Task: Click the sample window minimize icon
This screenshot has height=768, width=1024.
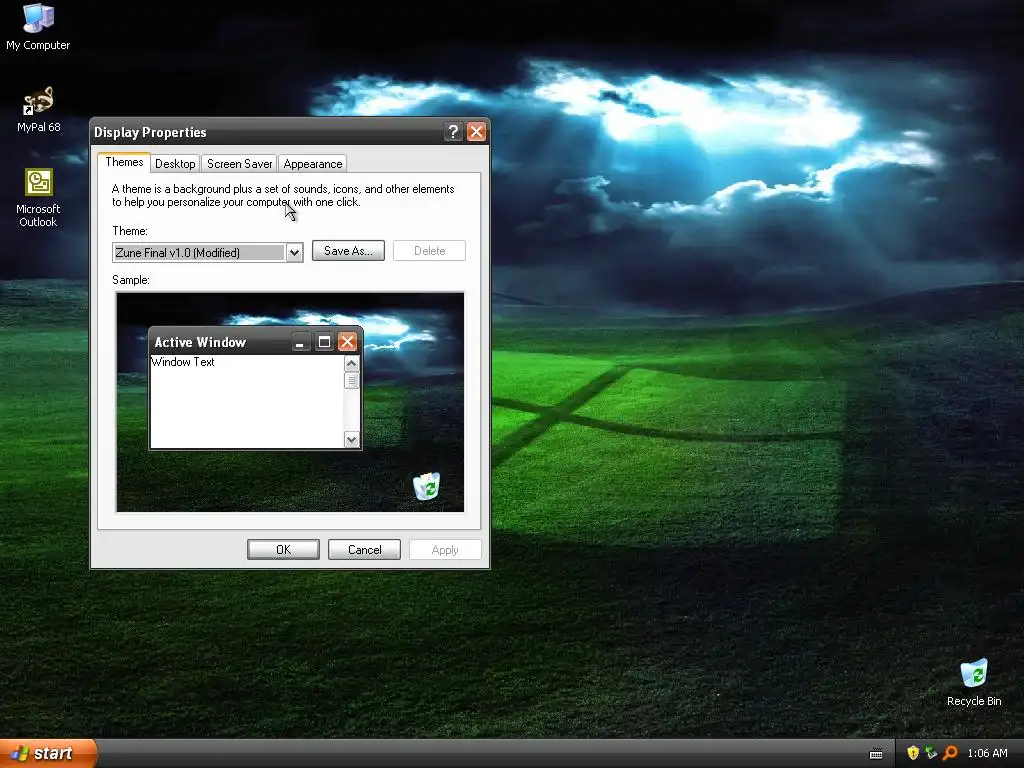Action: pos(300,342)
